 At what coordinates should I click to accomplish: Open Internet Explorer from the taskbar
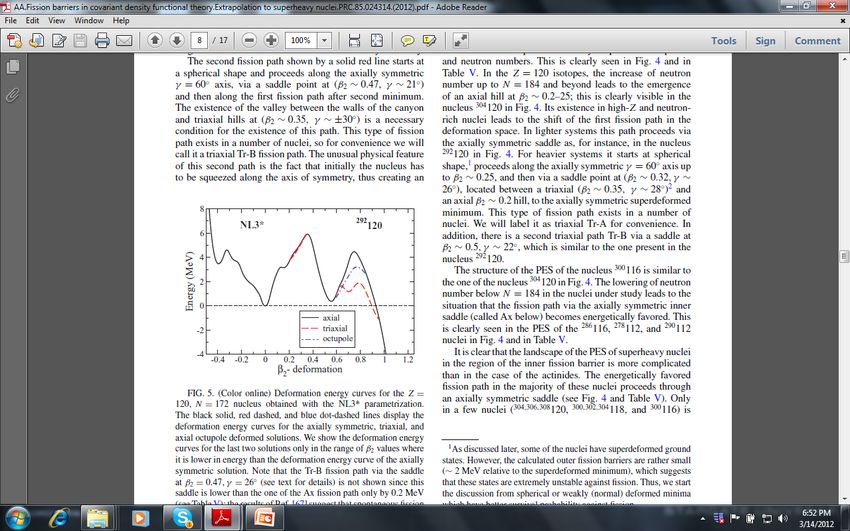click(59, 518)
